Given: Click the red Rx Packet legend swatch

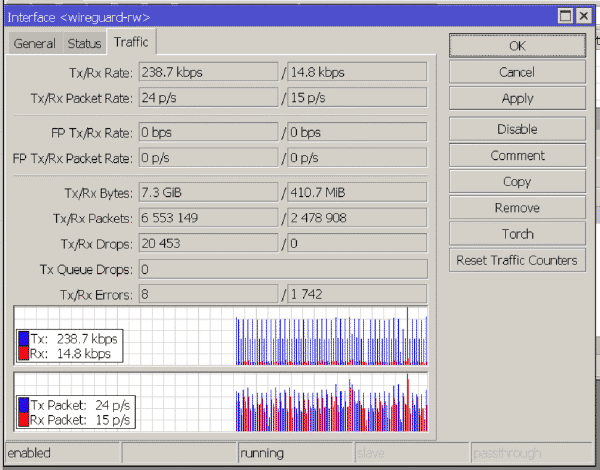Looking at the screenshot, I should (24, 419).
